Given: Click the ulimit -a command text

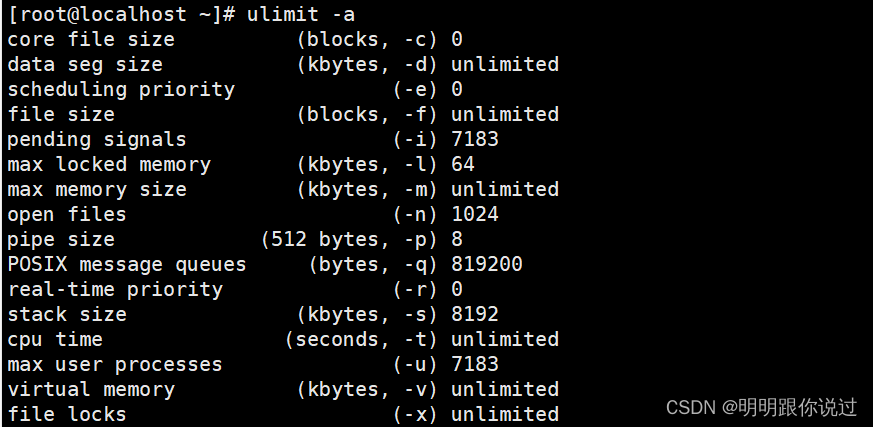Looking at the screenshot, I should click(x=301, y=14).
